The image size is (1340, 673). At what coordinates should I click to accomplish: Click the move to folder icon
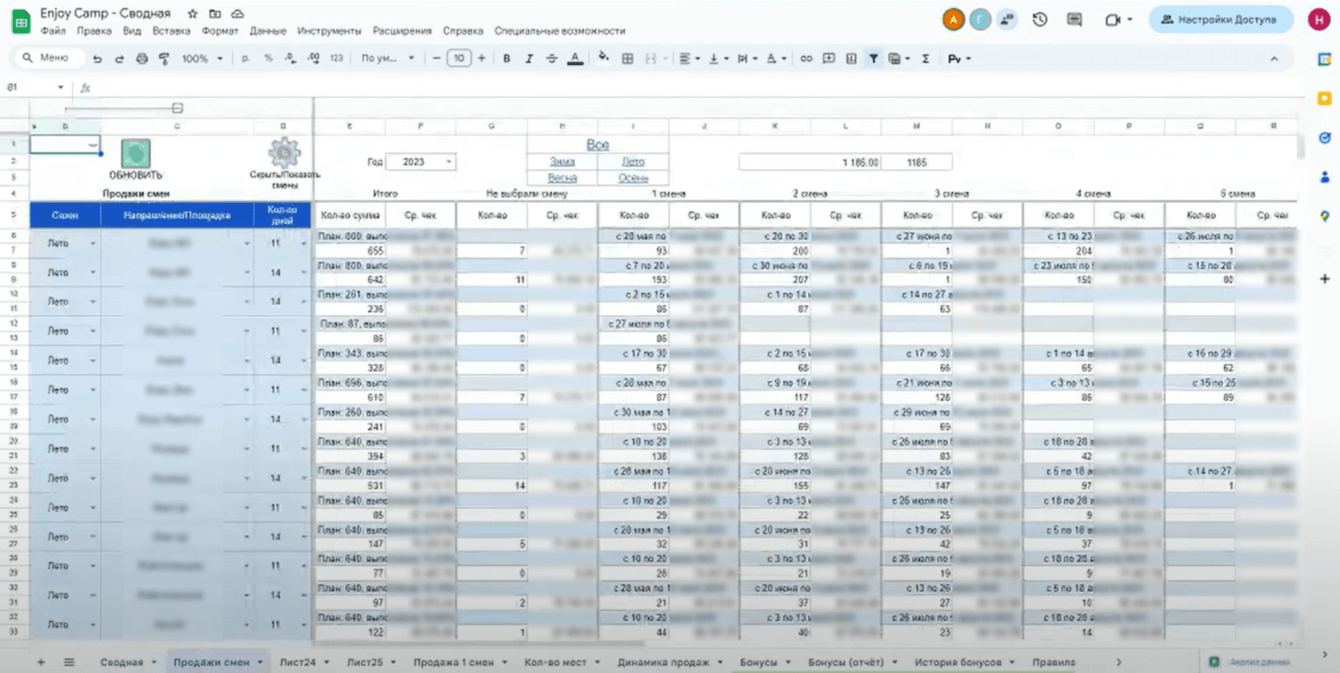215,14
